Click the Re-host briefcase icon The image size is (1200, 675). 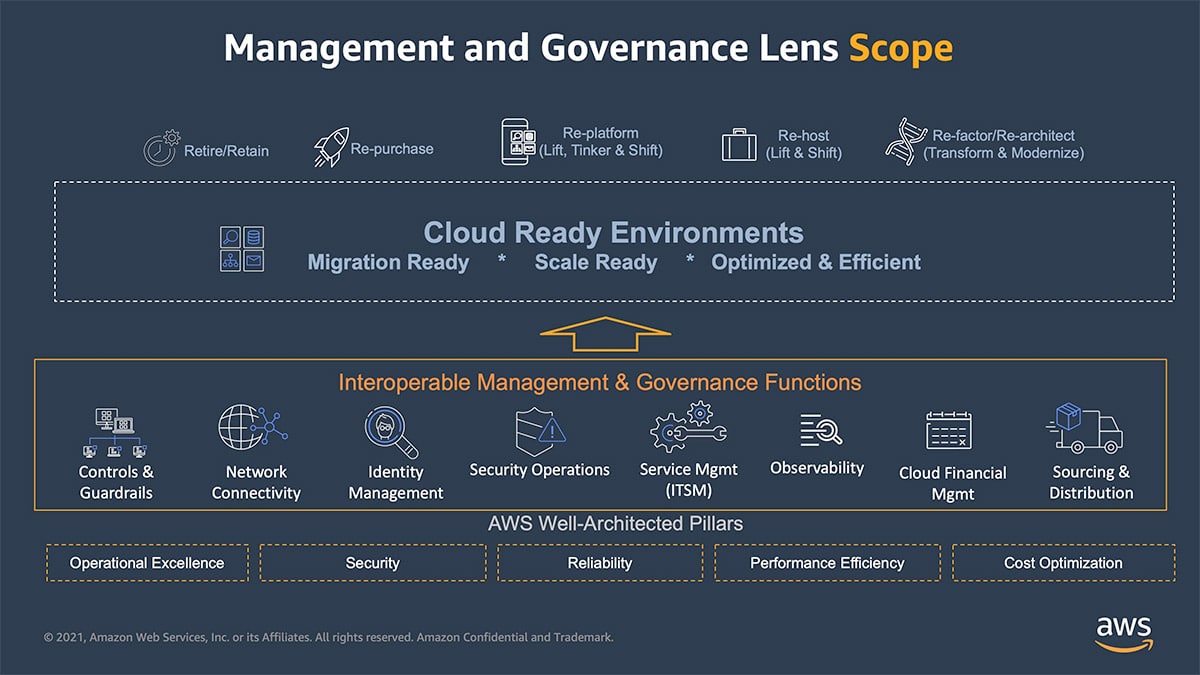coord(739,144)
